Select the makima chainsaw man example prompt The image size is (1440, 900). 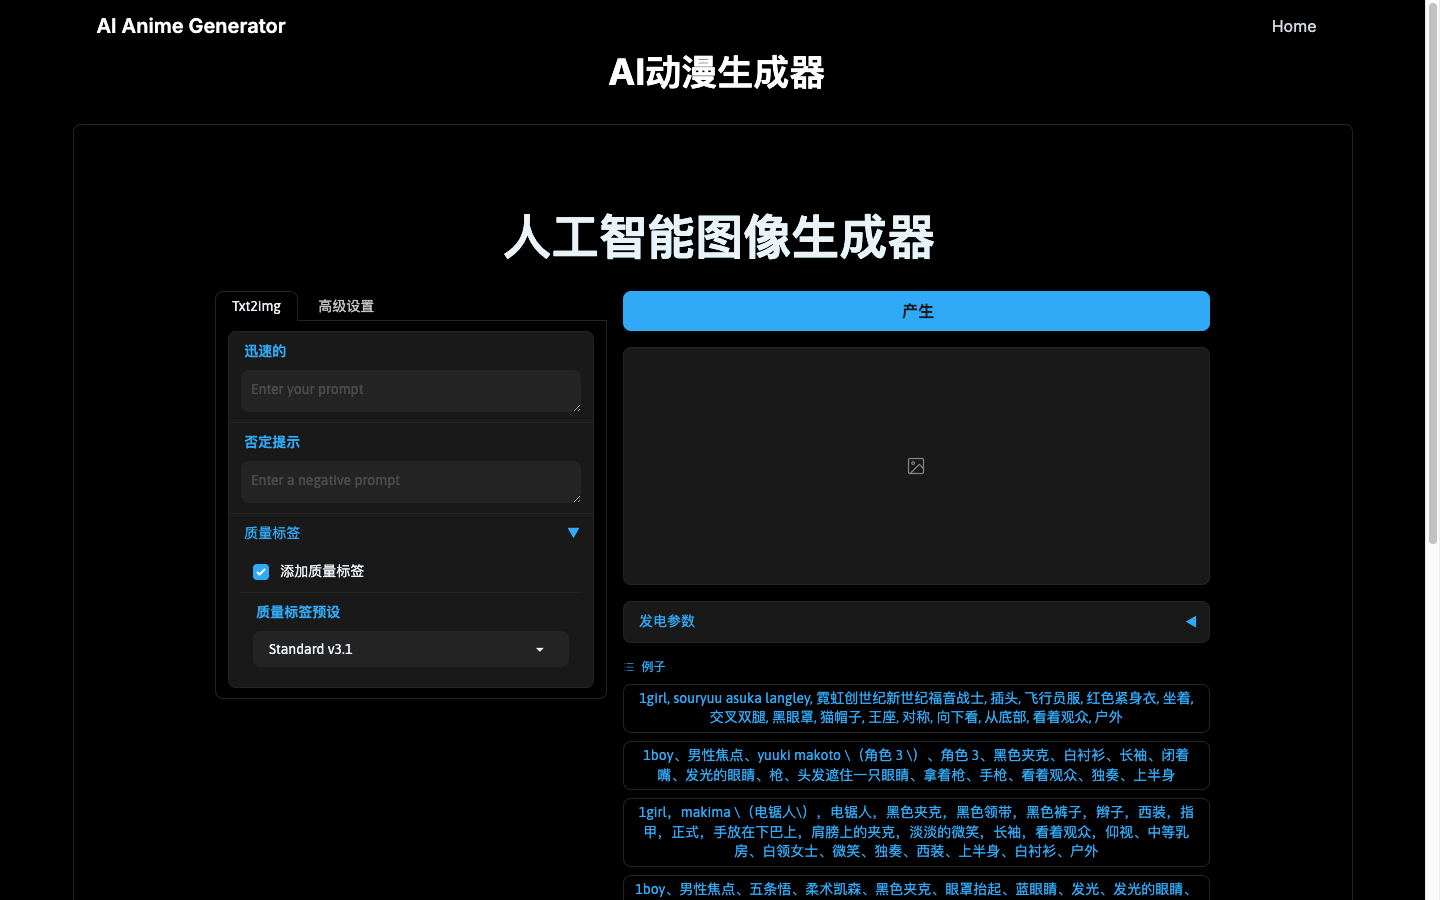[916, 831]
